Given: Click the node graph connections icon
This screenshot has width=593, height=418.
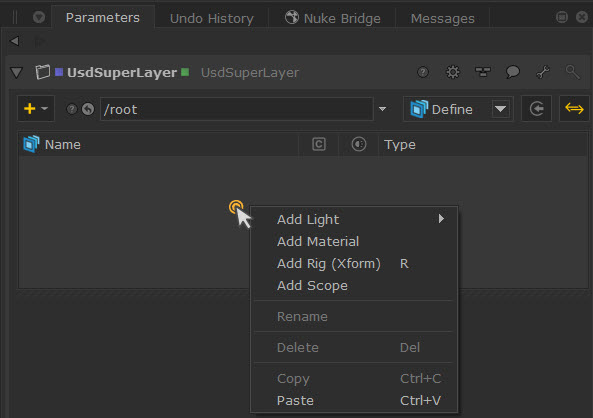Looking at the screenshot, I should (x=483, y=72).
